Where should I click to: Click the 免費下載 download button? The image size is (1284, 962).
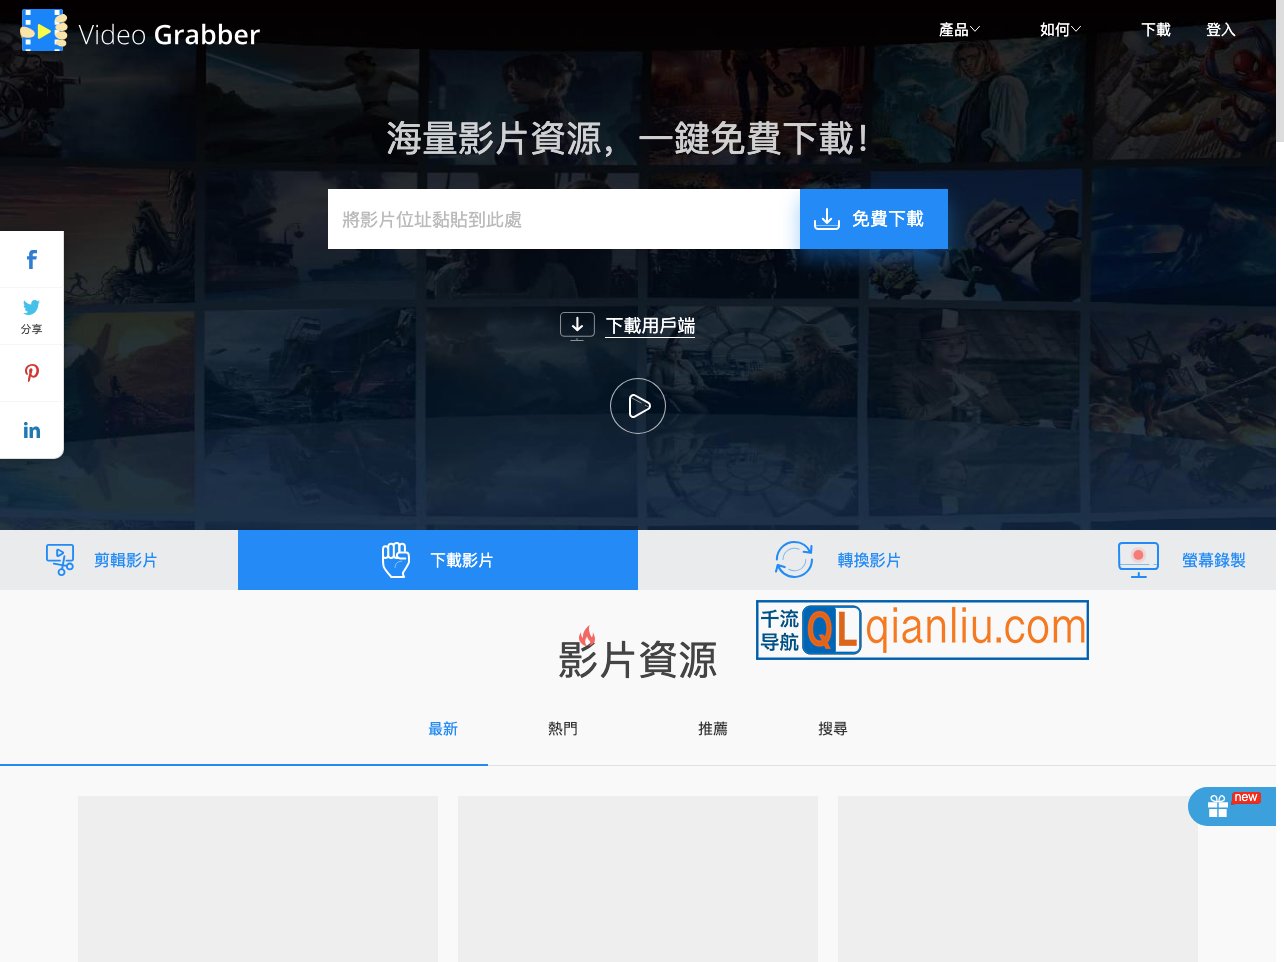point(873,218)
